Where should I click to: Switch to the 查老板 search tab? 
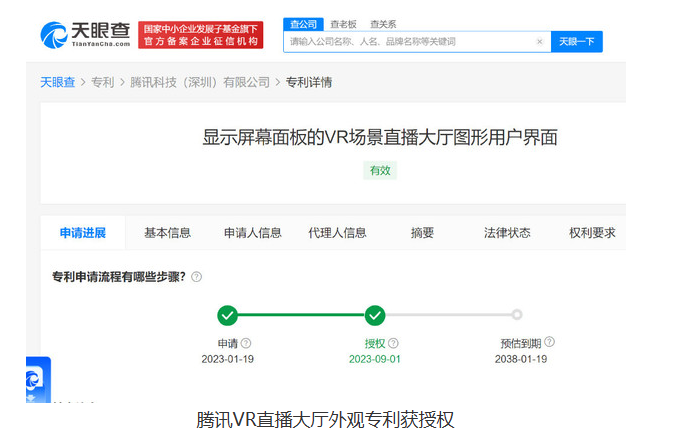(x=343, y=24)
